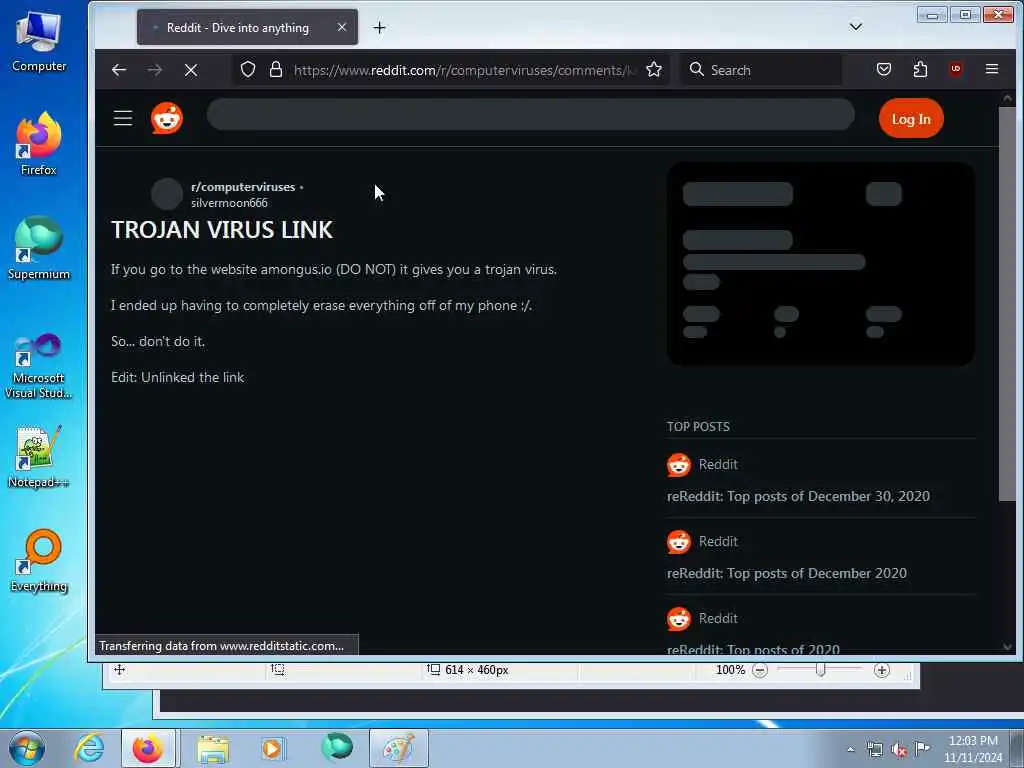
Task: Click the Firefox Search box
Action: tap(761, 70)
